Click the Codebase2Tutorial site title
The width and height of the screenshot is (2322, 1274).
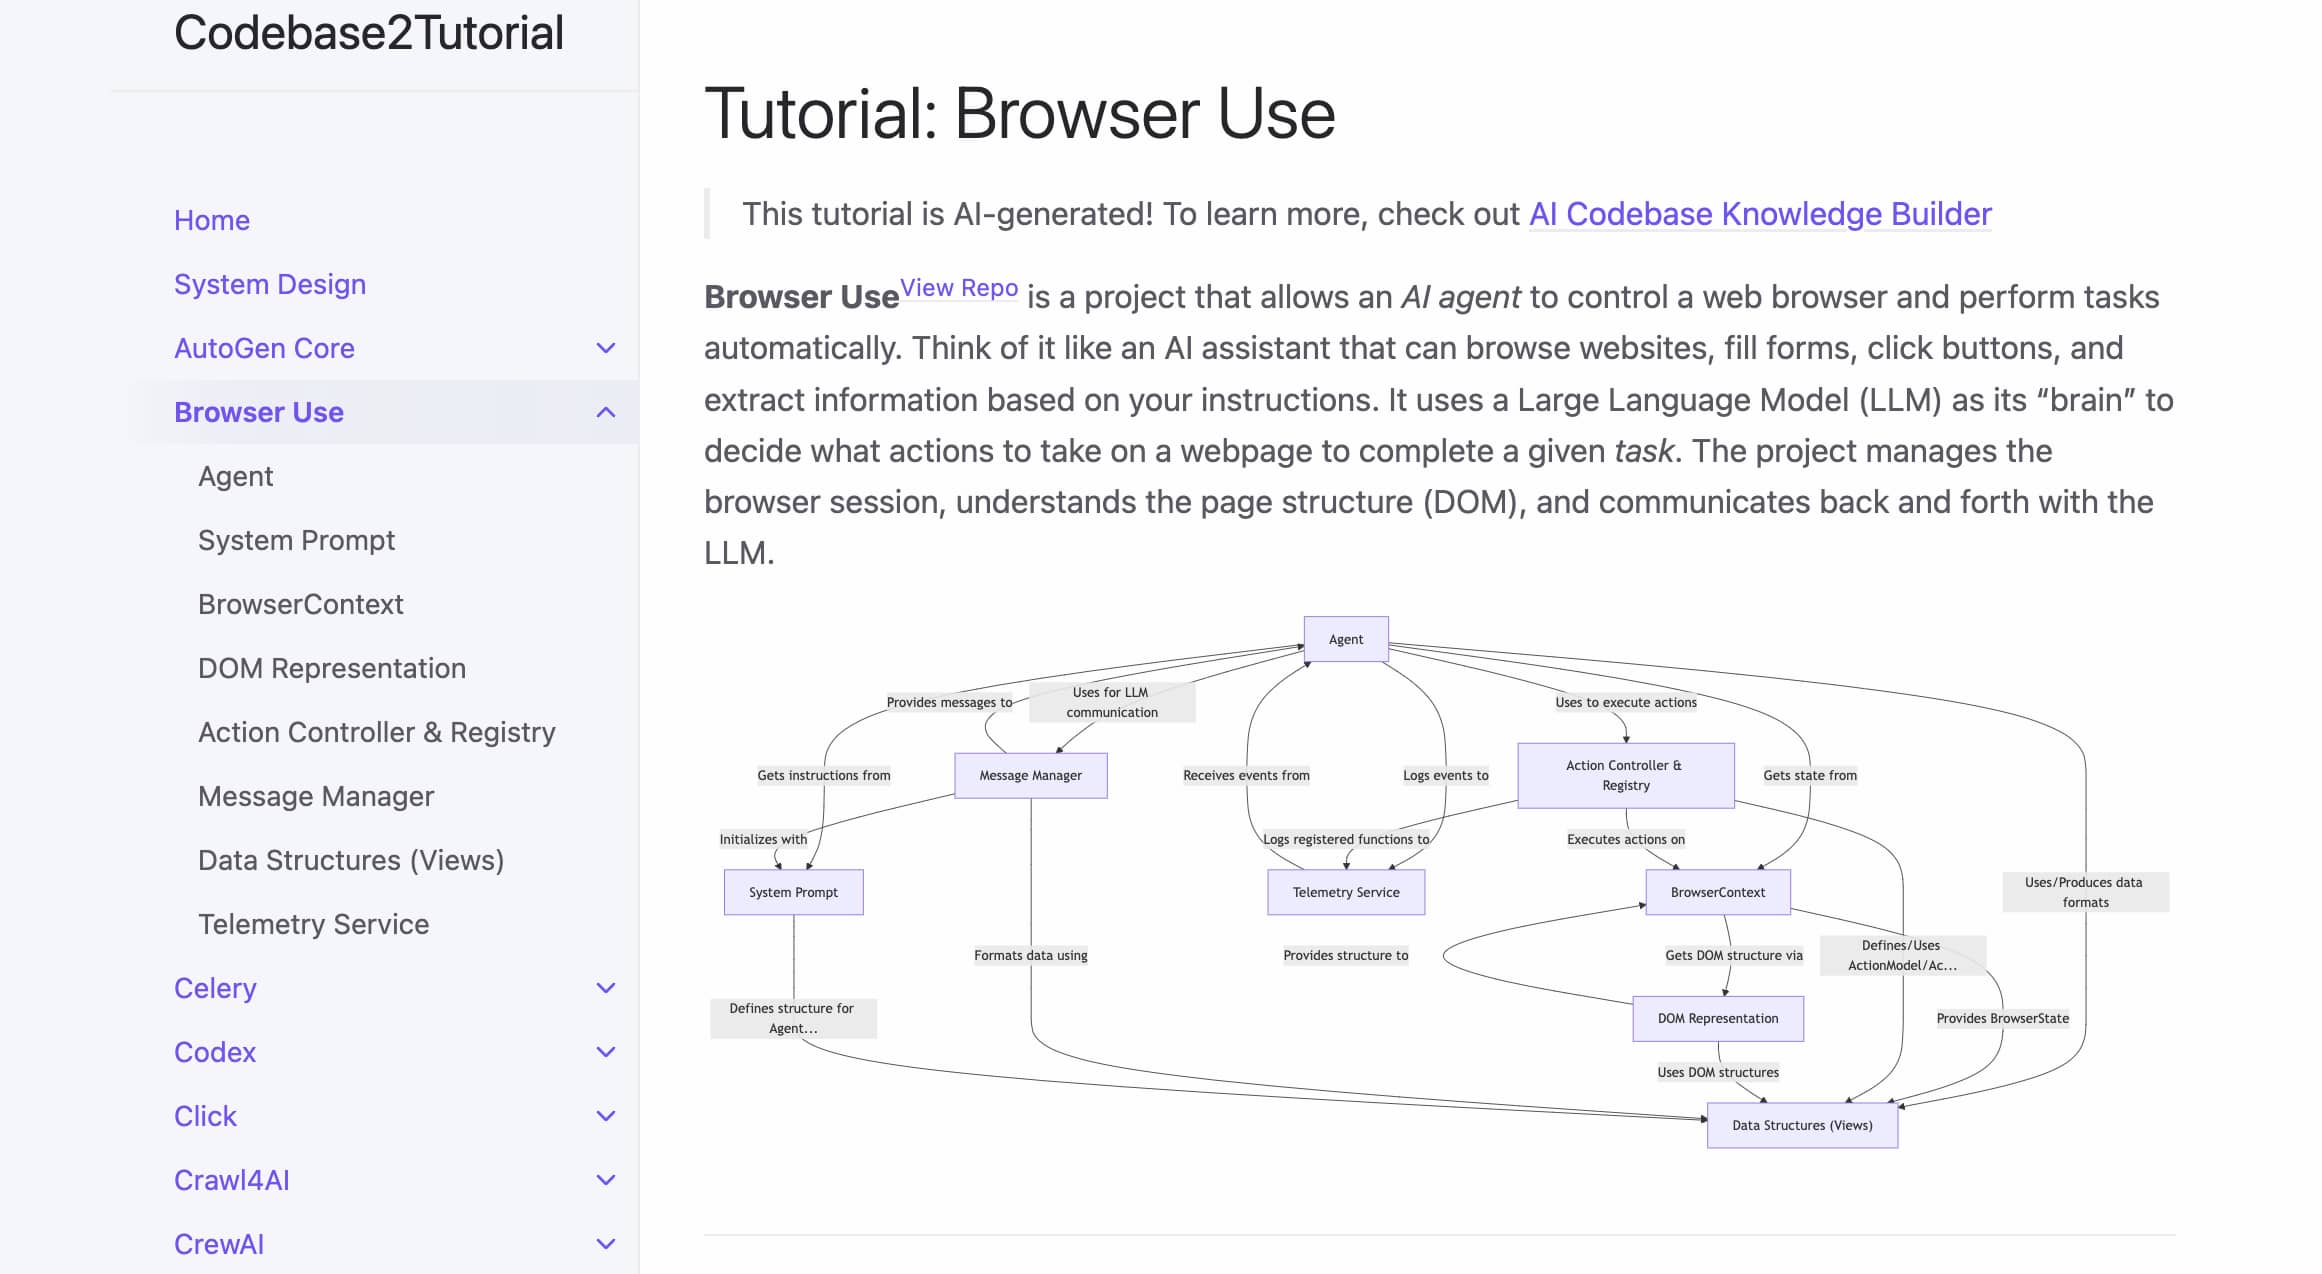pyautogui.click(x=369, y=33)
